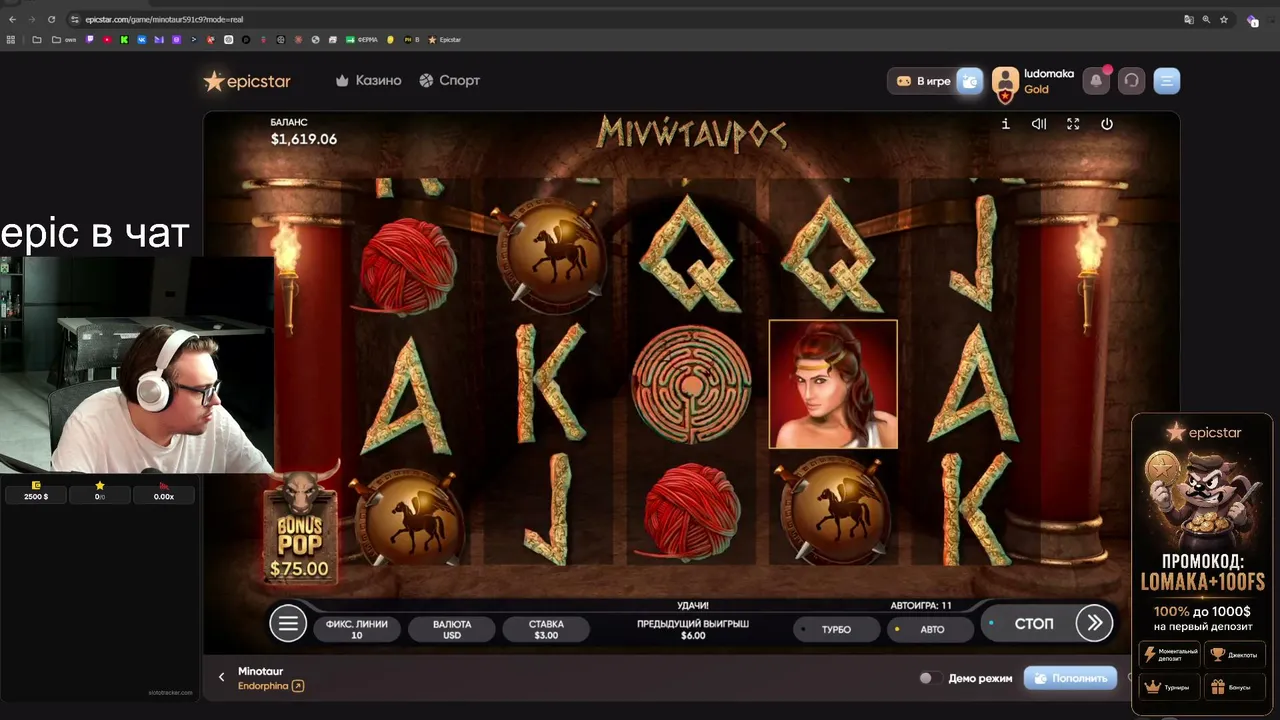Open support headset chat
Screen dimensions: 1280x720
[x=1131, y=81]
